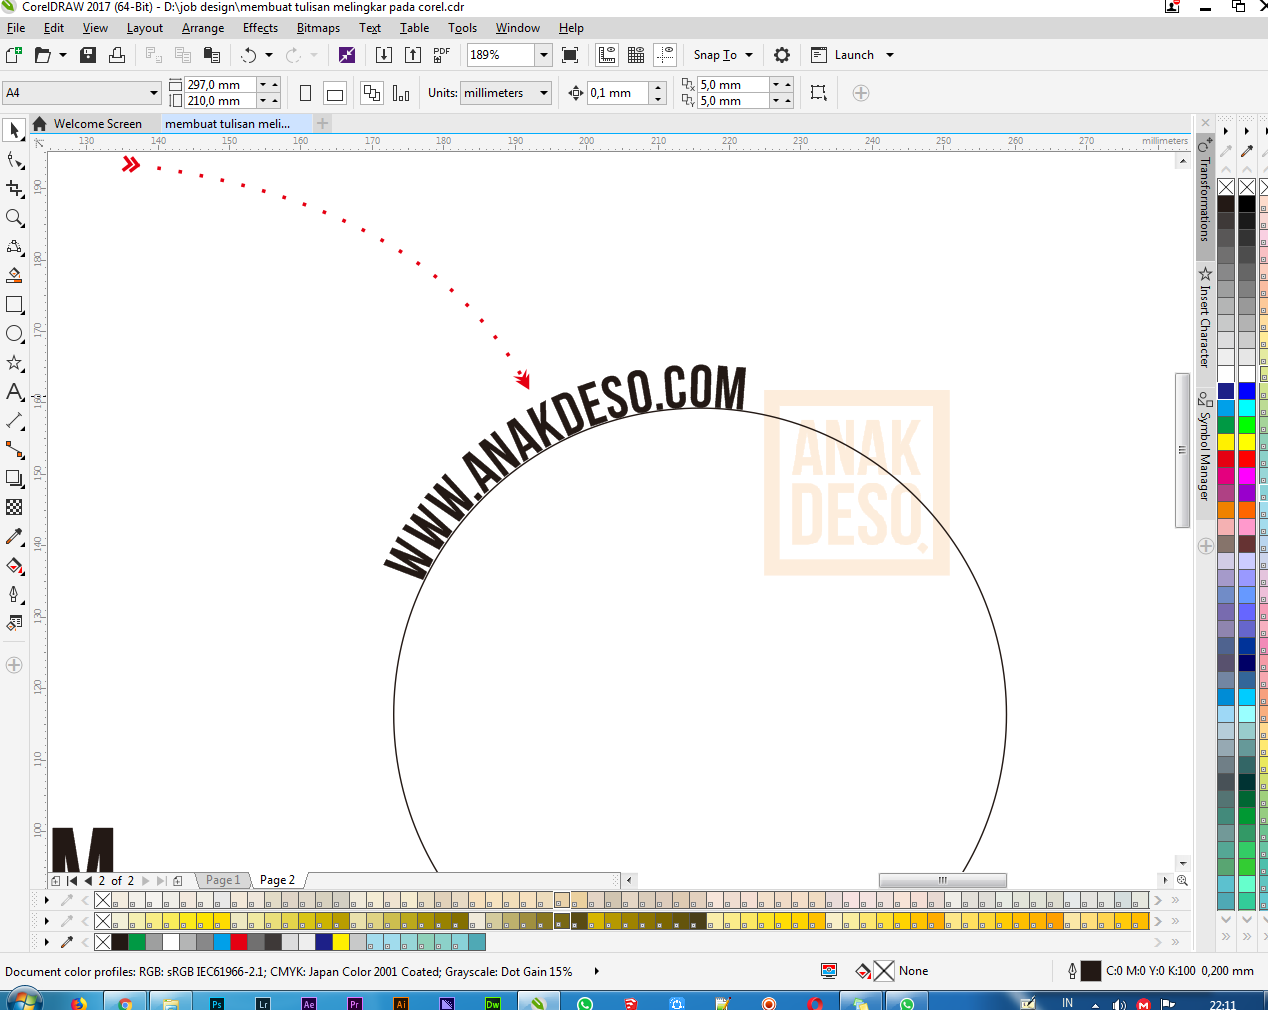This screenshot has height=1010, width=1268.
Task: Toggle Current page layout button
Action: pyautogui.click(x=401, y=93)
